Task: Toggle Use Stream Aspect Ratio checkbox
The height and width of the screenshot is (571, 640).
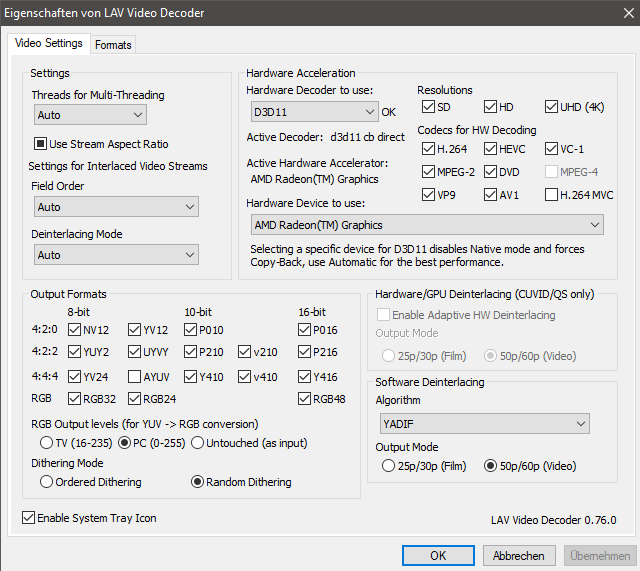Action: 42,145
